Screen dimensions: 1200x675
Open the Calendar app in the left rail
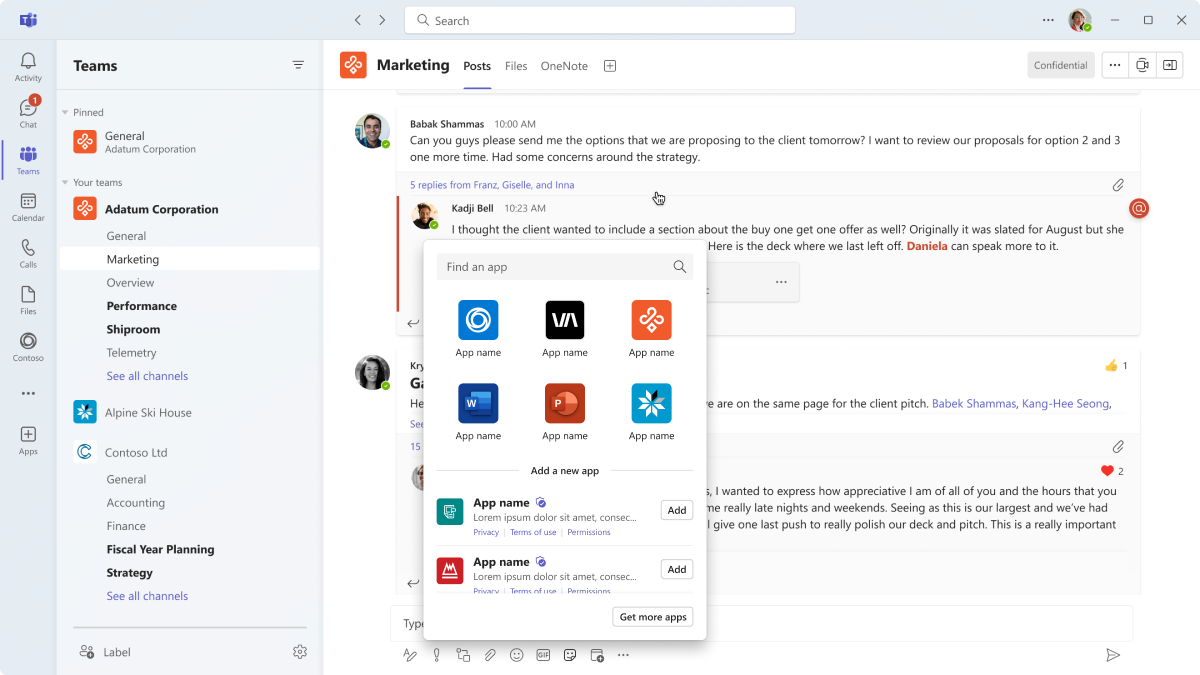(x=28, y=207)
